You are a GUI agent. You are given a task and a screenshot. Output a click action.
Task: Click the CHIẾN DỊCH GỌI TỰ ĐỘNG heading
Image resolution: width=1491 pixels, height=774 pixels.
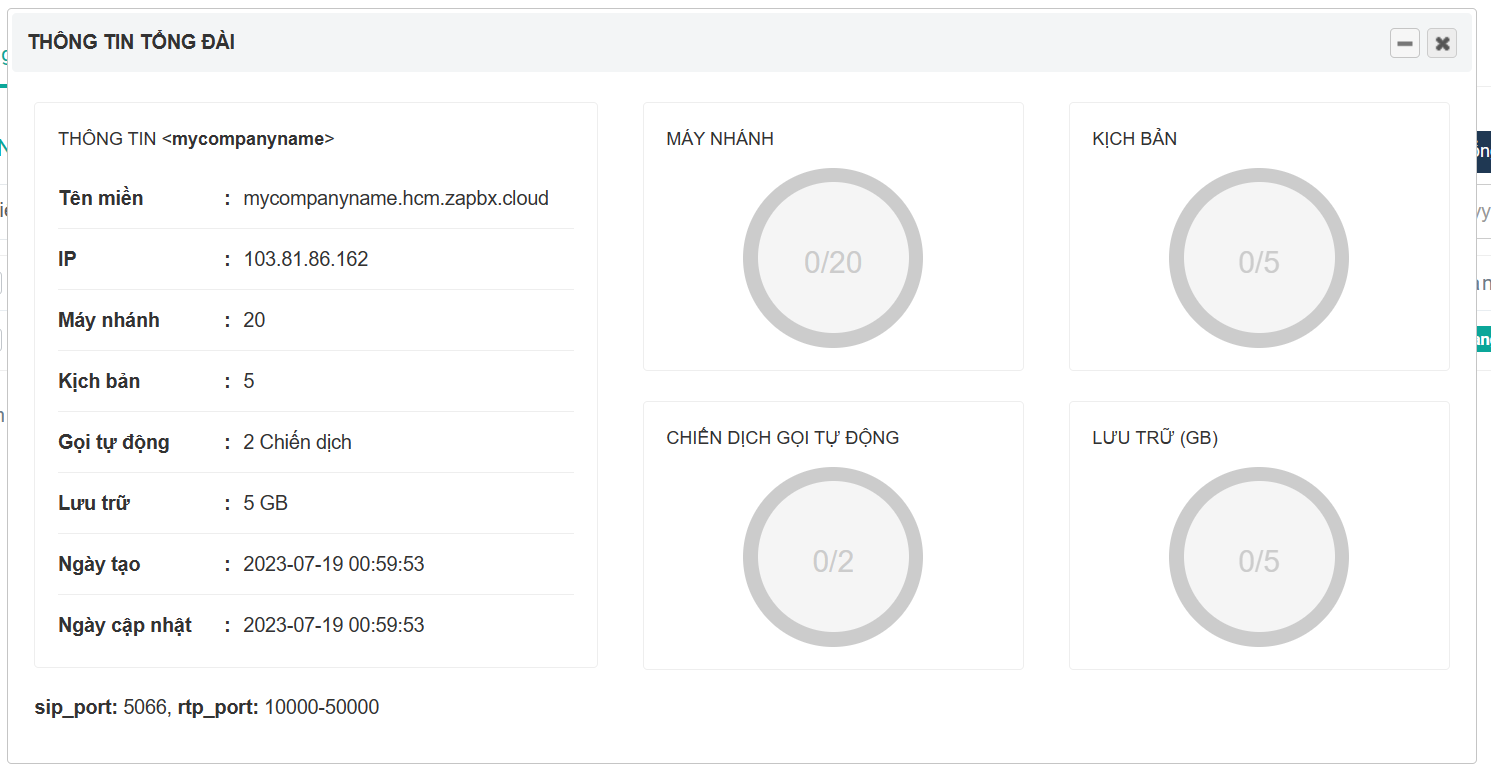tap(782, 438)
